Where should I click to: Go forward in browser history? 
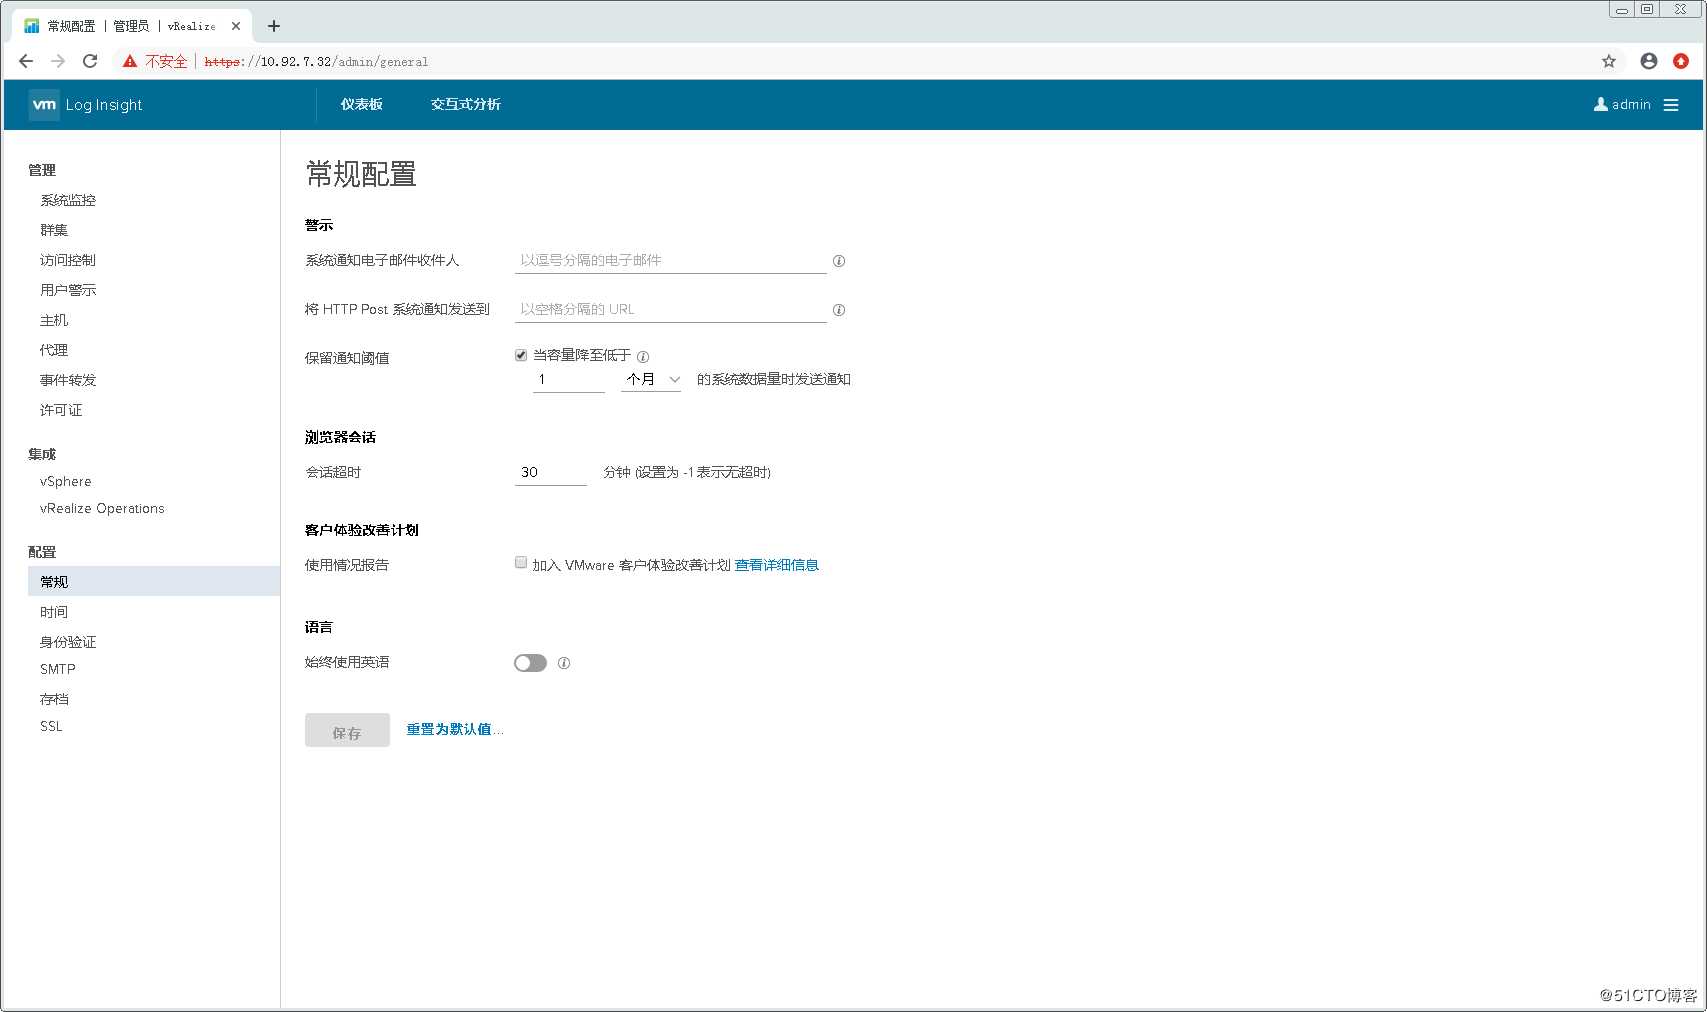click(58, 61)
